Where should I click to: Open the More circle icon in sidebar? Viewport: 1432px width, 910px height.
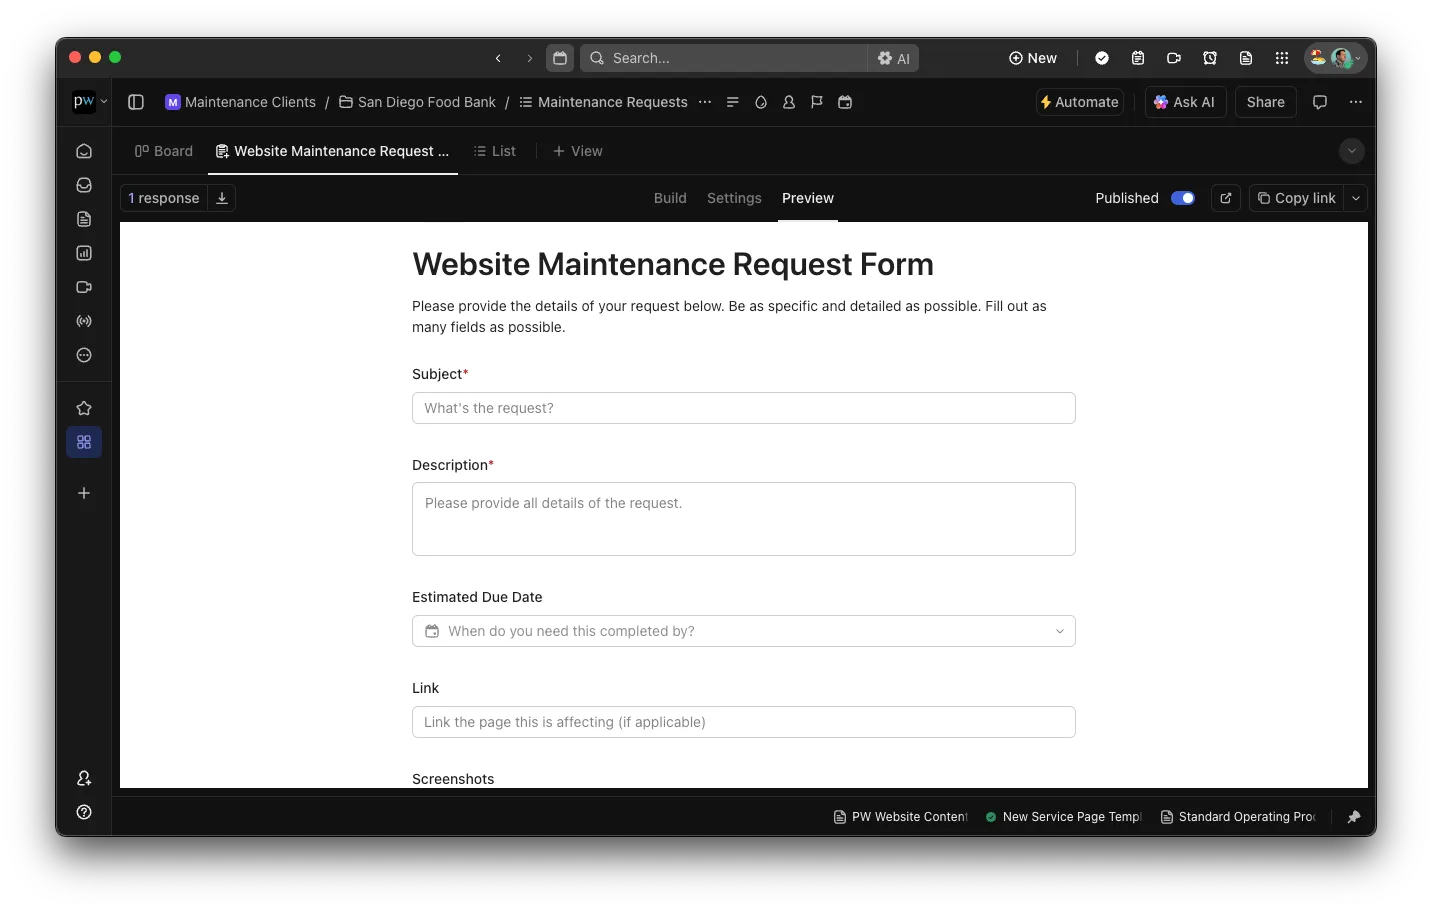click(x=84, y=355)
